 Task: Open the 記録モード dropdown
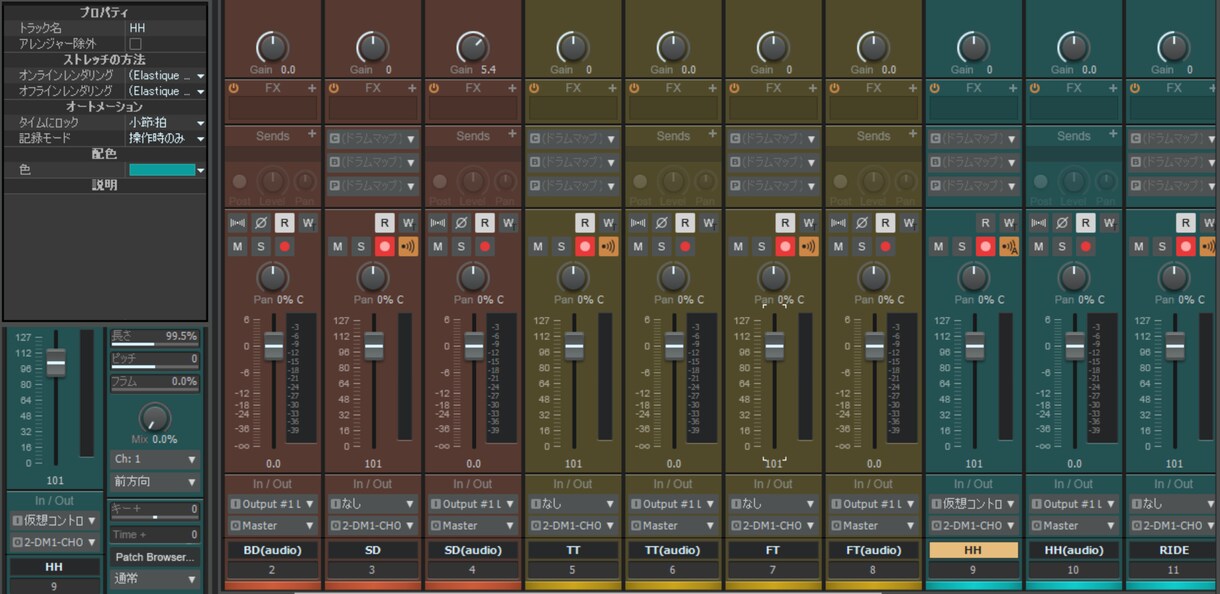166,138
